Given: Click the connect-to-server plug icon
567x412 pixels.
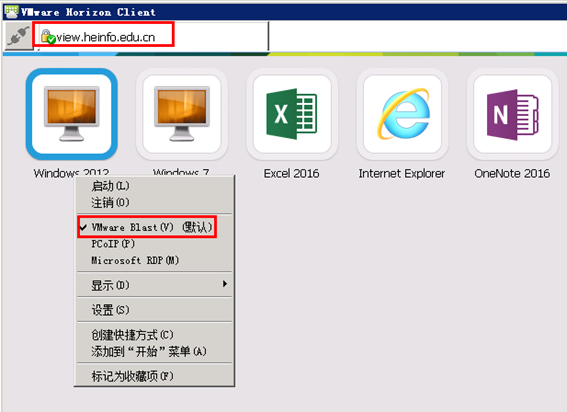Looking at the screenshot, I should point(19,36).
